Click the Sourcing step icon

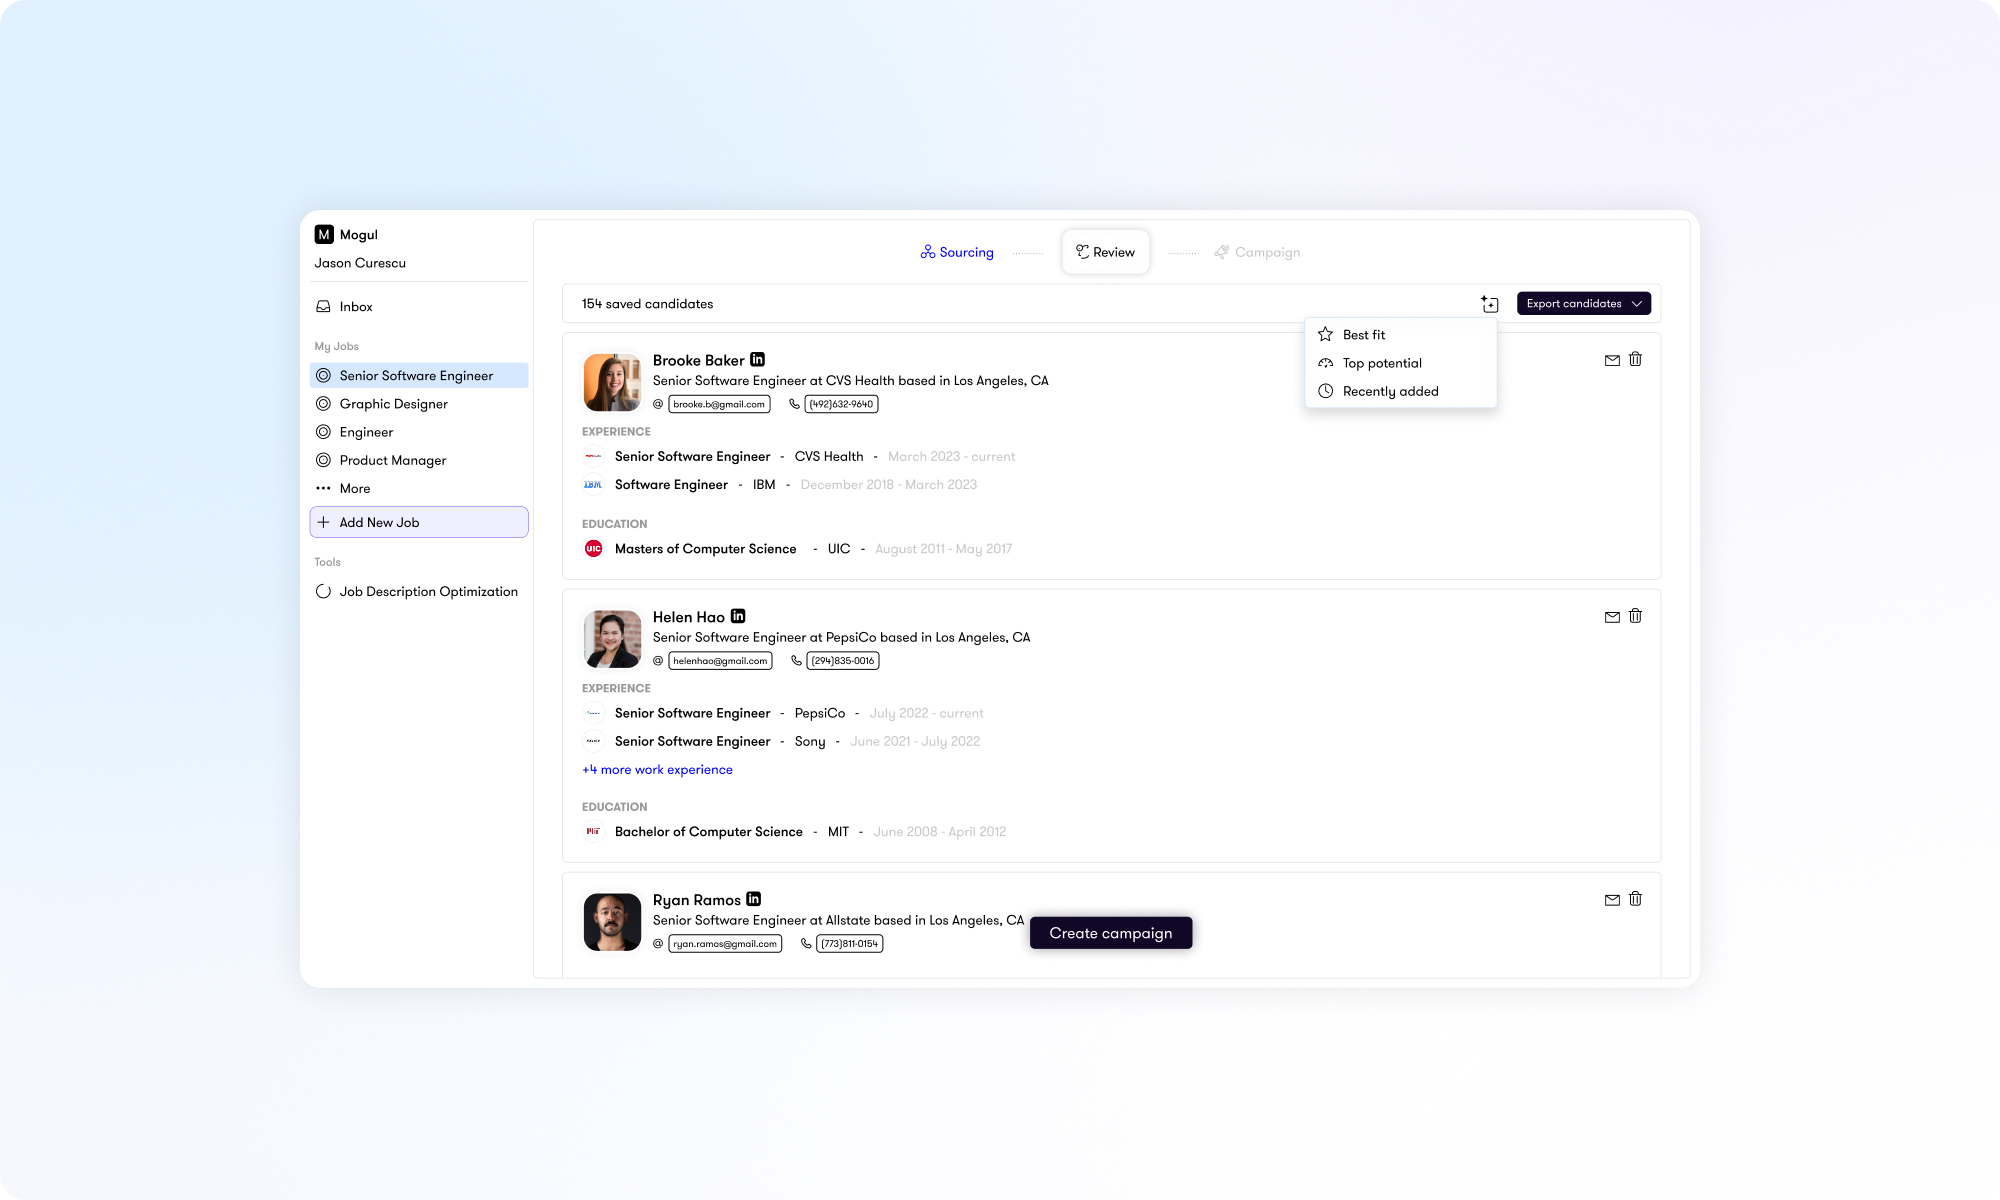[x=927, y=252]
